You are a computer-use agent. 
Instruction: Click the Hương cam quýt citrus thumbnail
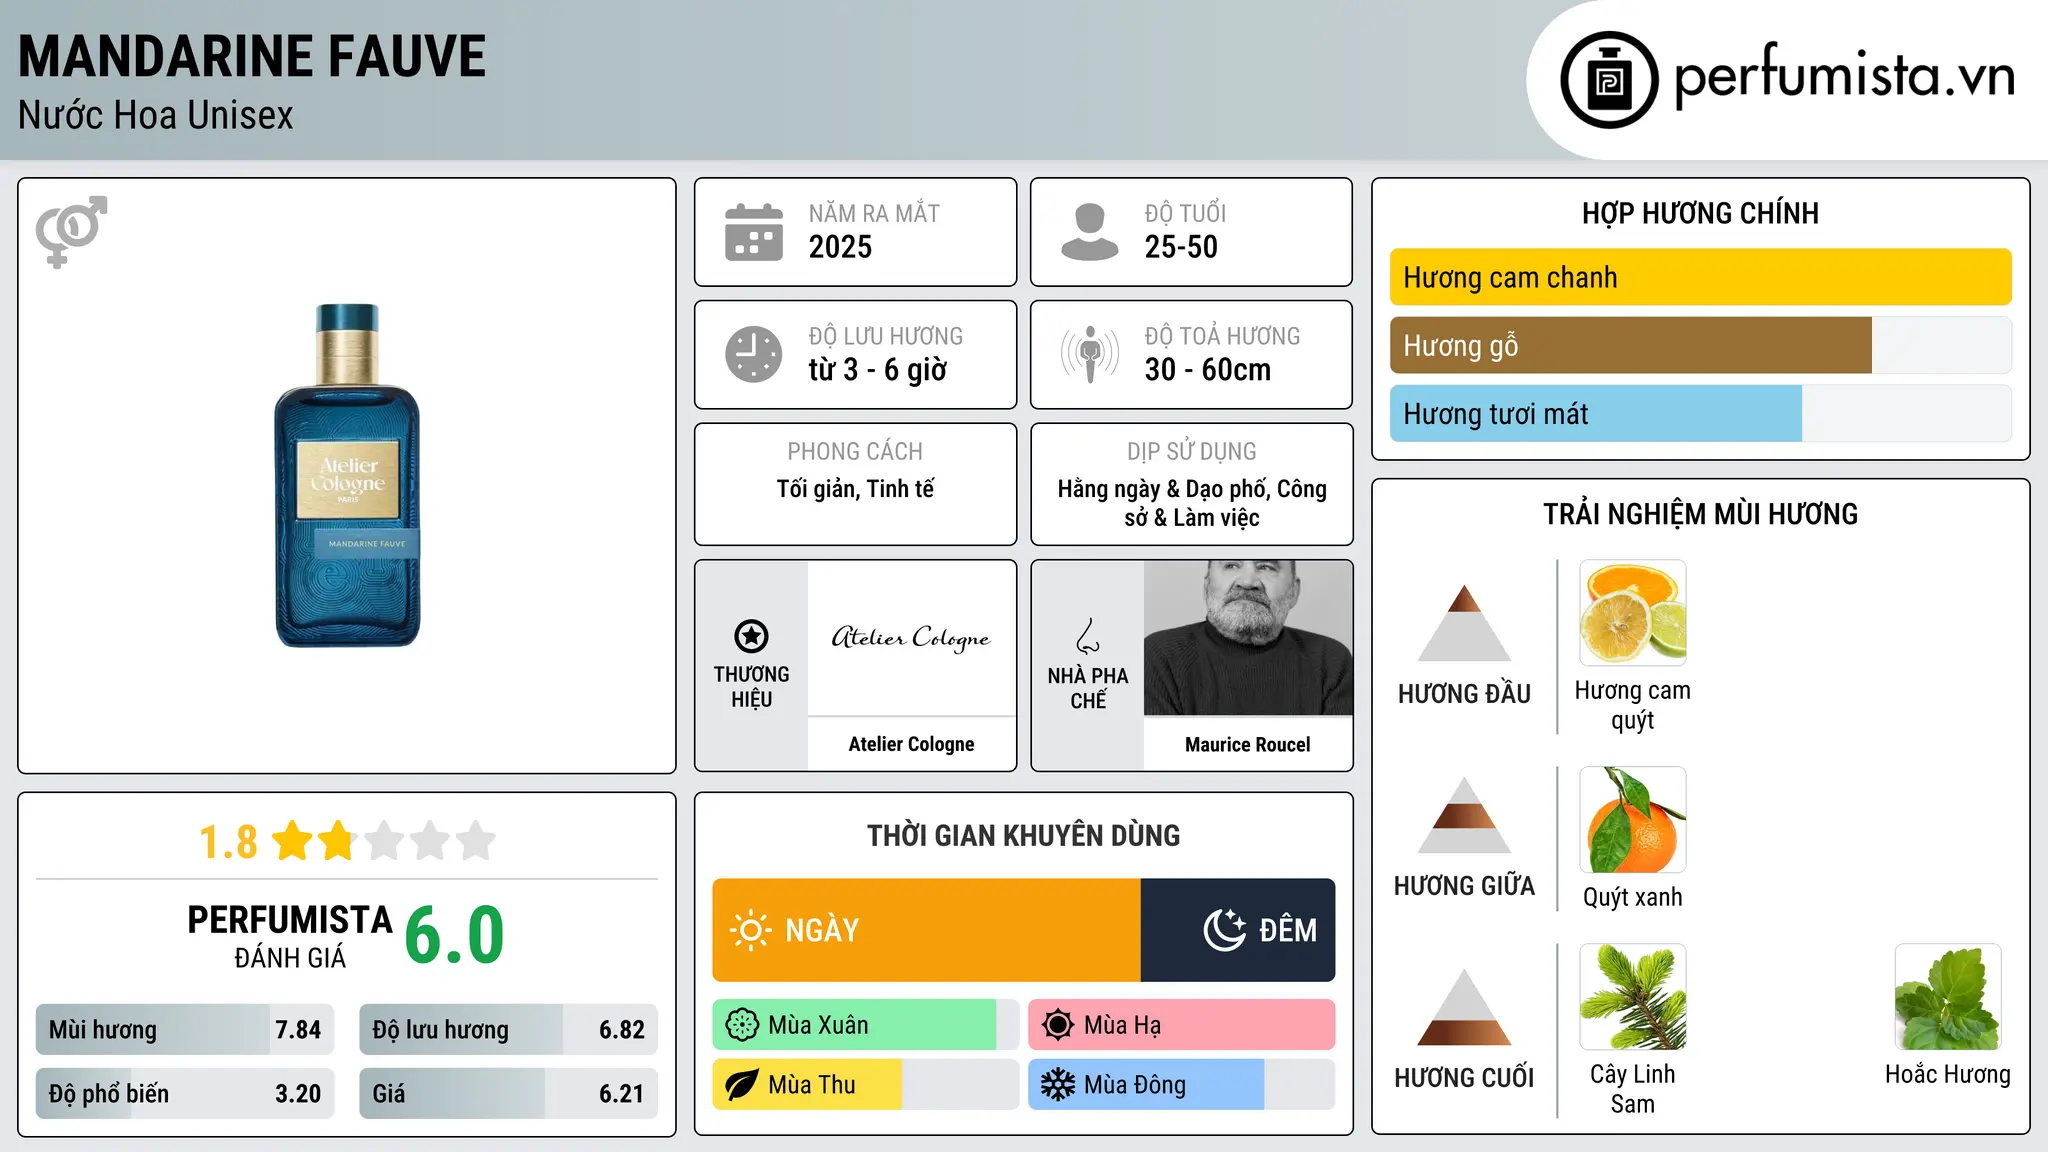tap(1632, 613)
